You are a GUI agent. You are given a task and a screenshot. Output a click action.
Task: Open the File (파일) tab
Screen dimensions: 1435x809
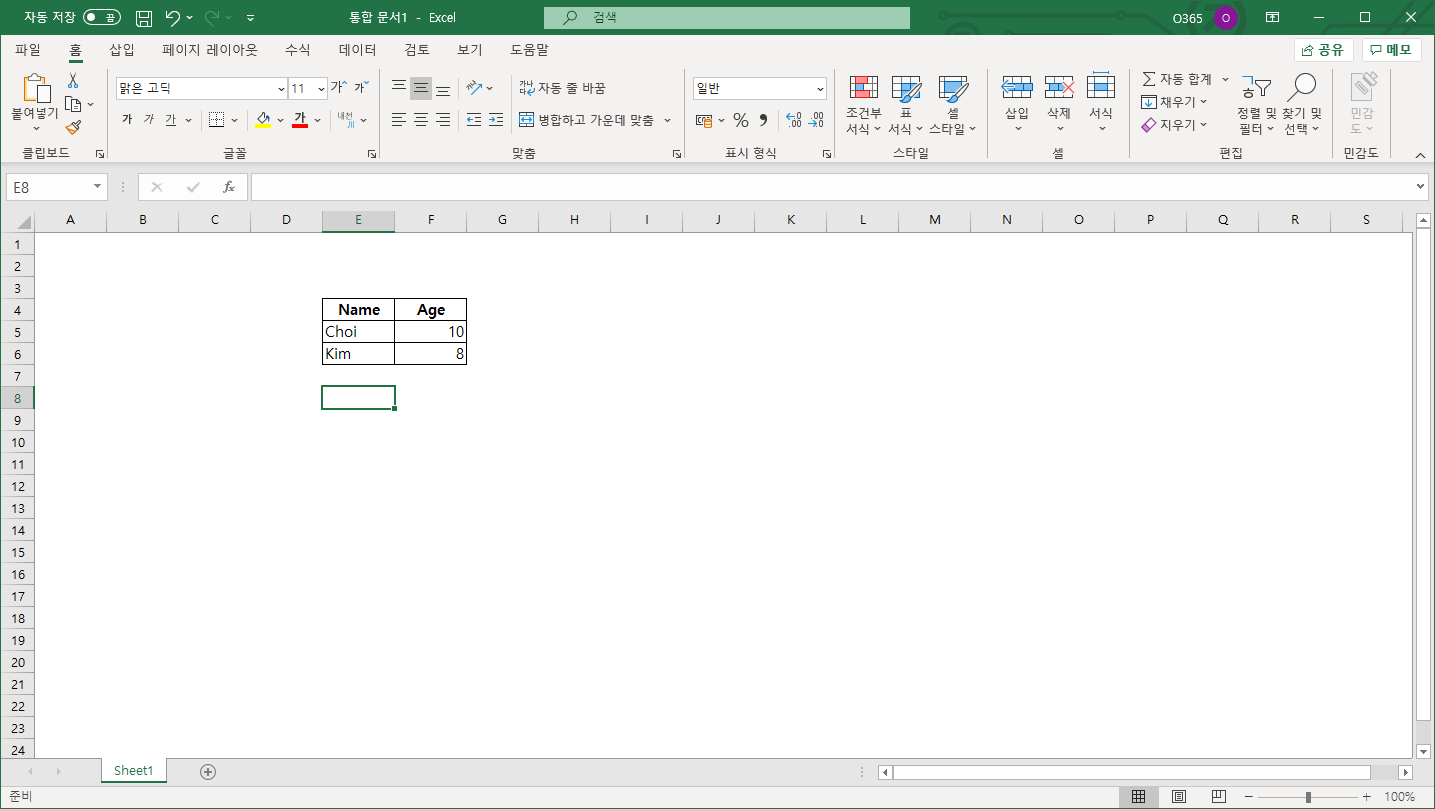pyautogui.click(x=28, y=50)
